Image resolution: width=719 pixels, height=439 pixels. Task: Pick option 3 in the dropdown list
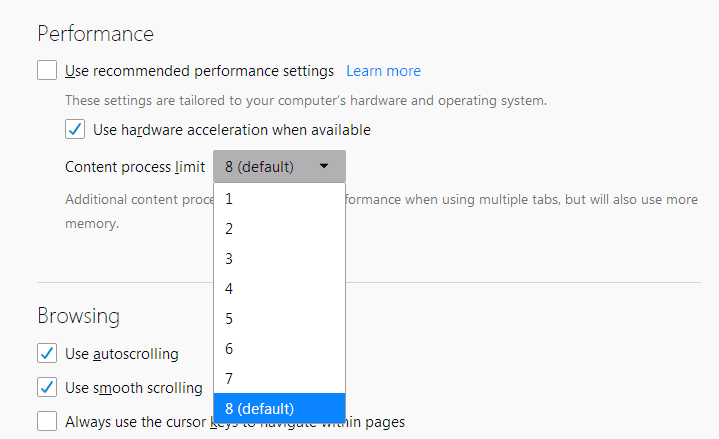(x=279, y=258)
